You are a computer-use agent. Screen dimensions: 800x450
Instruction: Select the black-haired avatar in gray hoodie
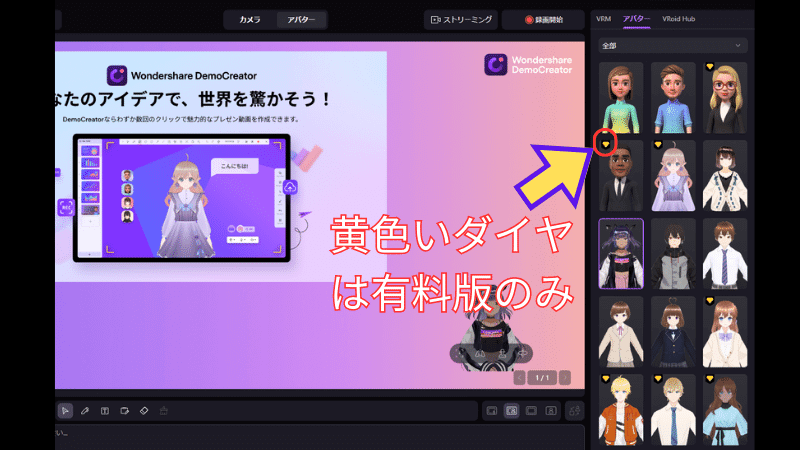pyautogui.click(x=673, y=254)
